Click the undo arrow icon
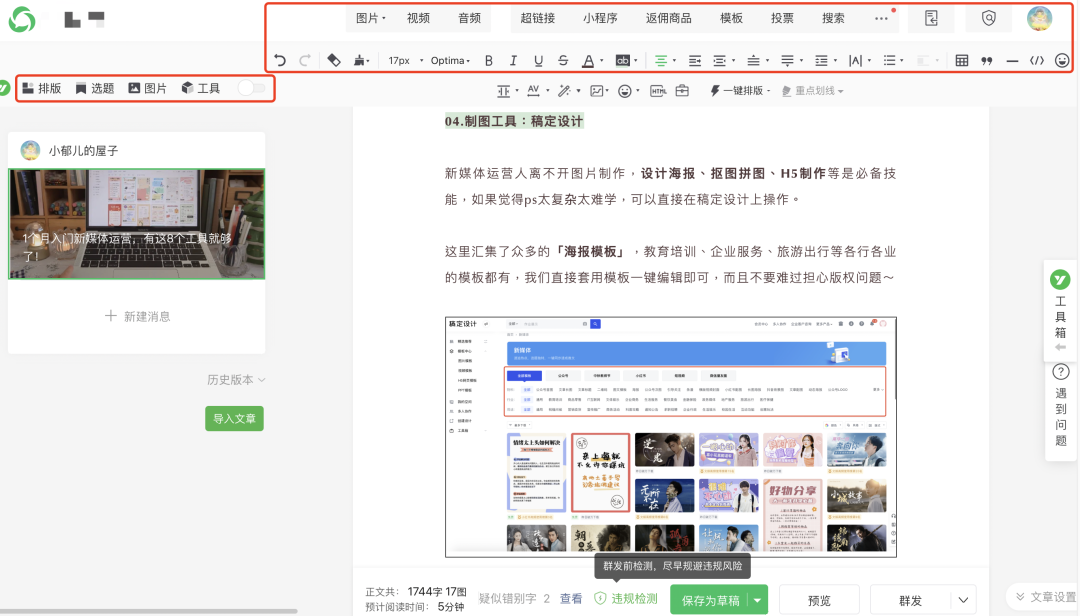Viewport: 1080px width, 616px height. 280,61
